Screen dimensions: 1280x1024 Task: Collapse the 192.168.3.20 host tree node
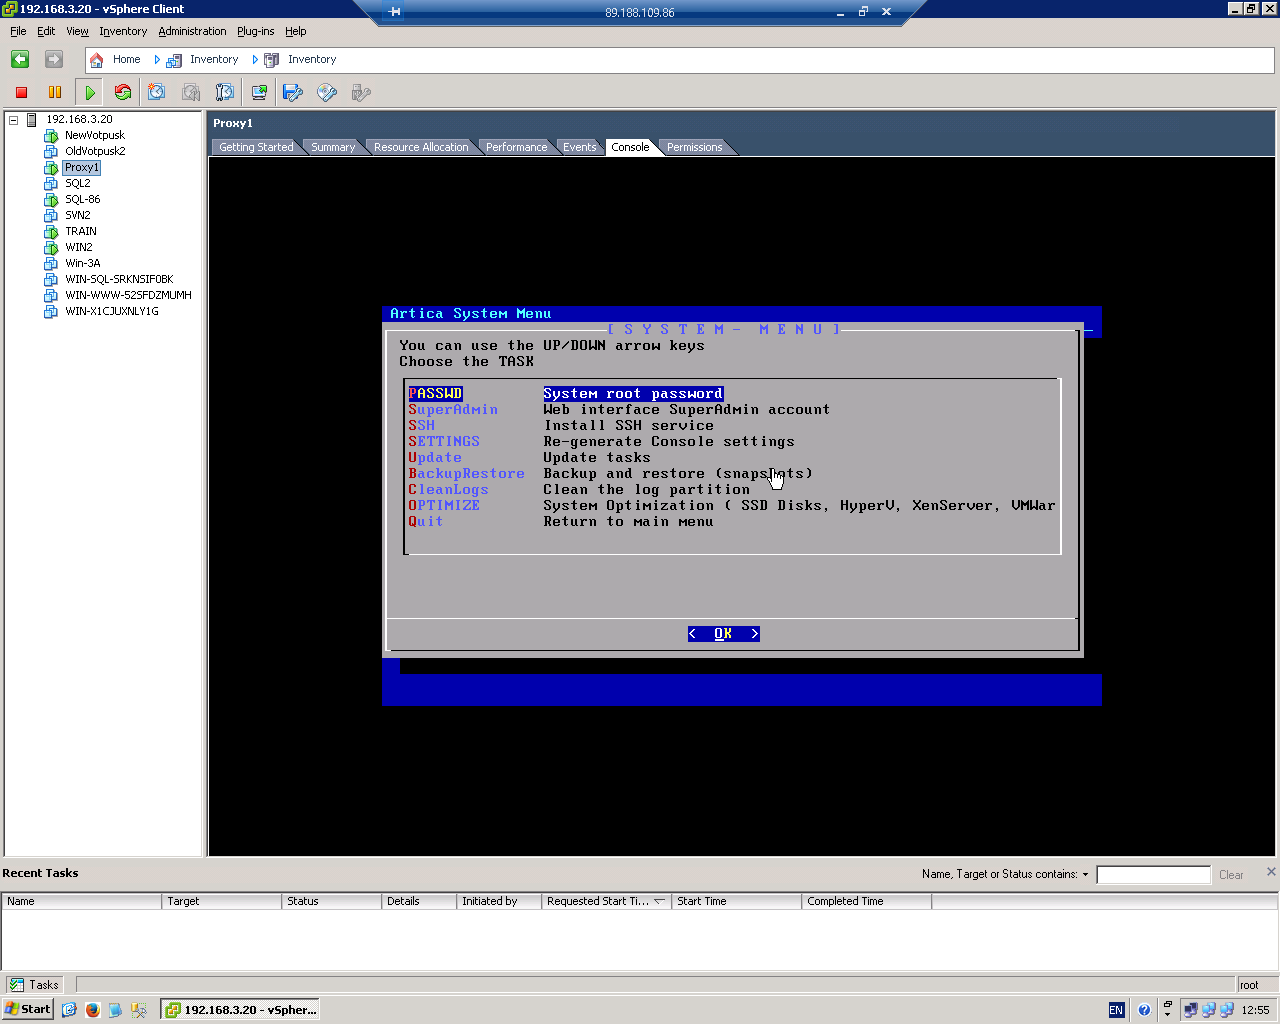tap(14, 120)
